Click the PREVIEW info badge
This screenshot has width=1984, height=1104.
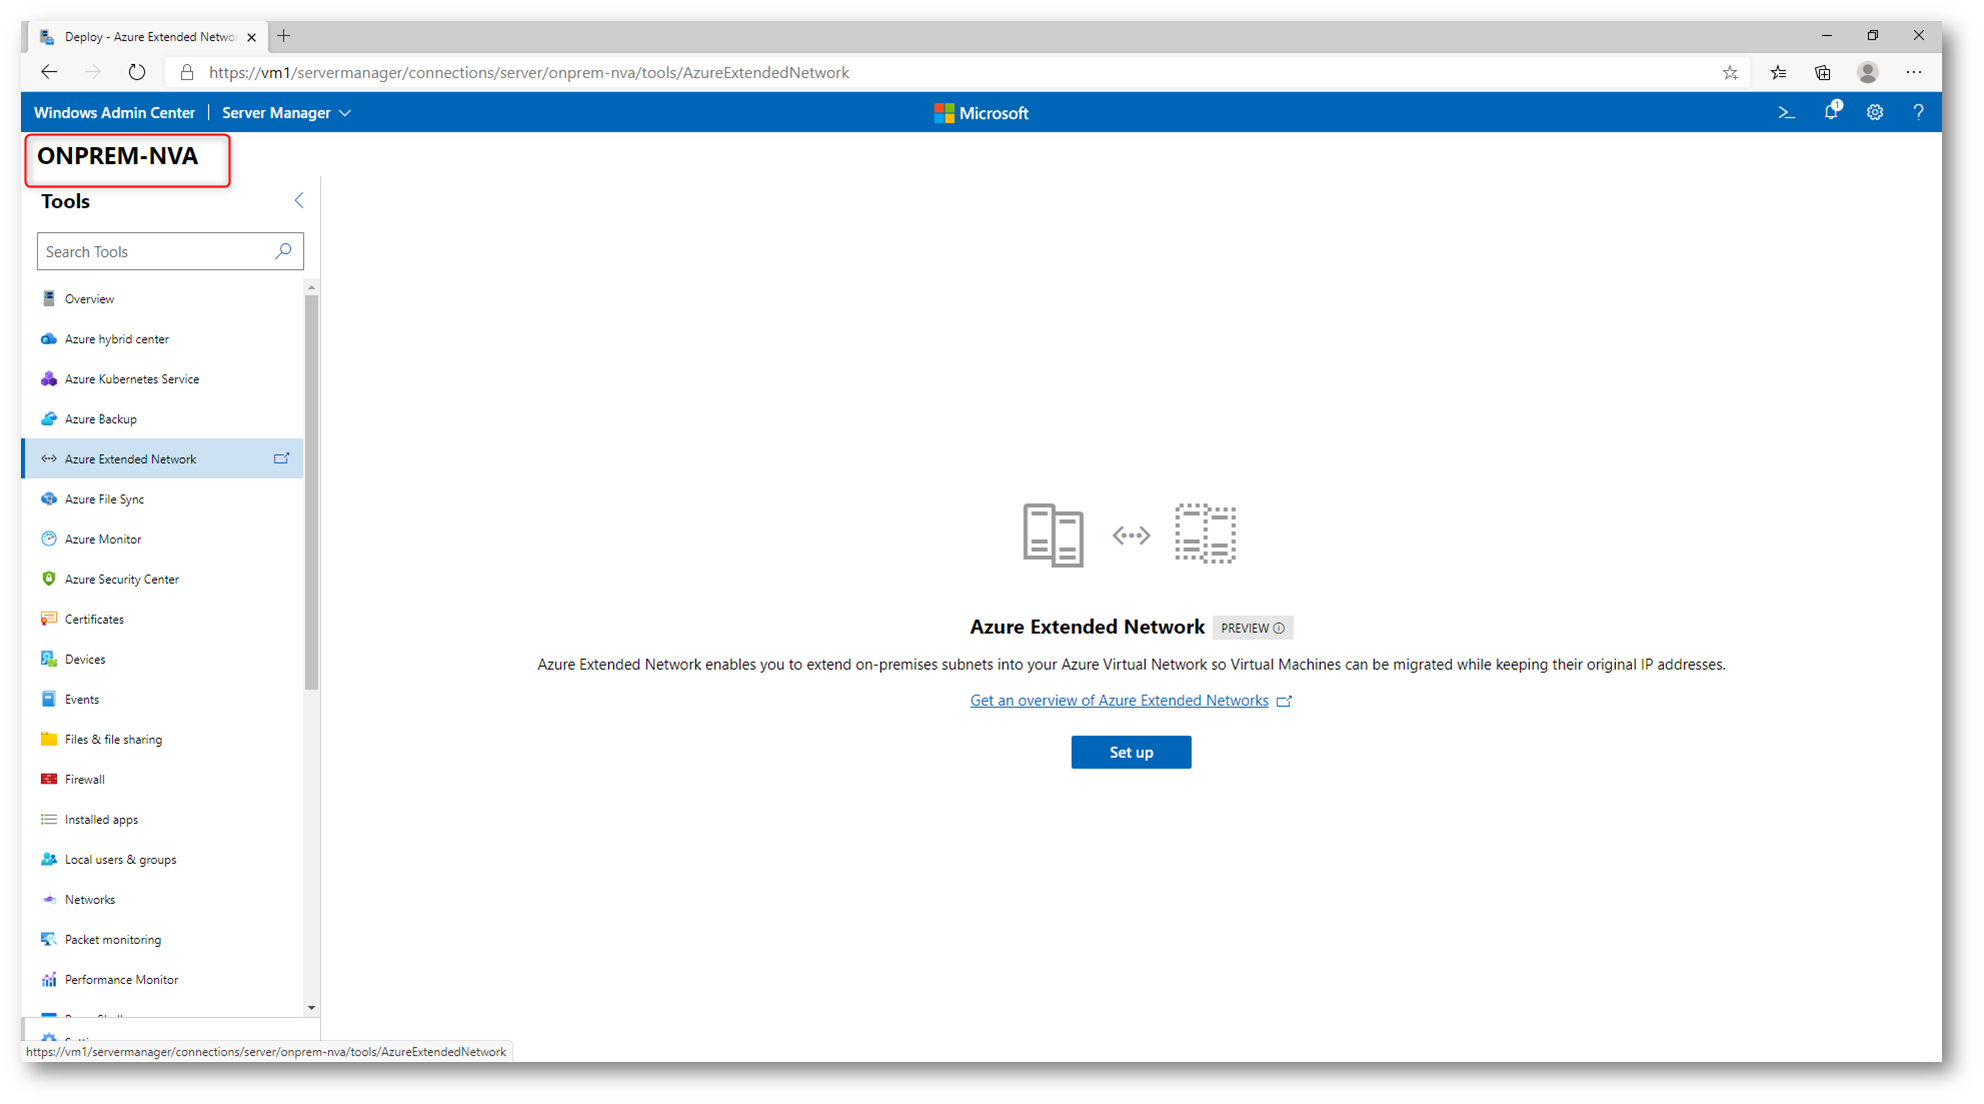1252,628
